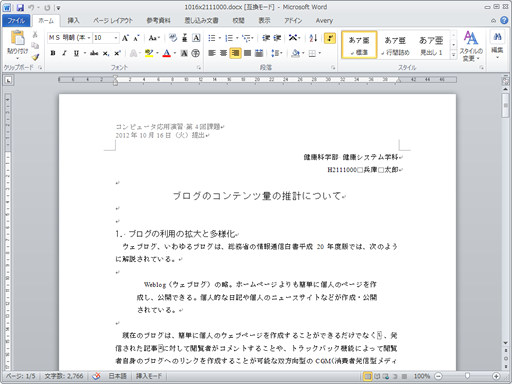Open the font size dropdown
This screenshot has width=512, height=384.
coord(116,38)
